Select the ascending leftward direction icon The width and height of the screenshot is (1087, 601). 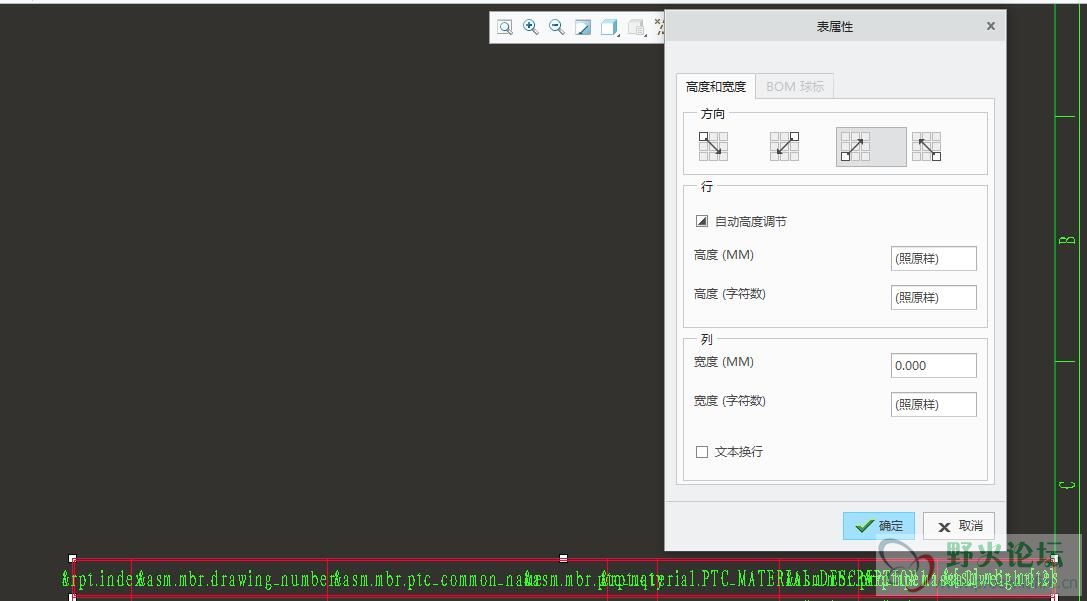coord(926,146)
